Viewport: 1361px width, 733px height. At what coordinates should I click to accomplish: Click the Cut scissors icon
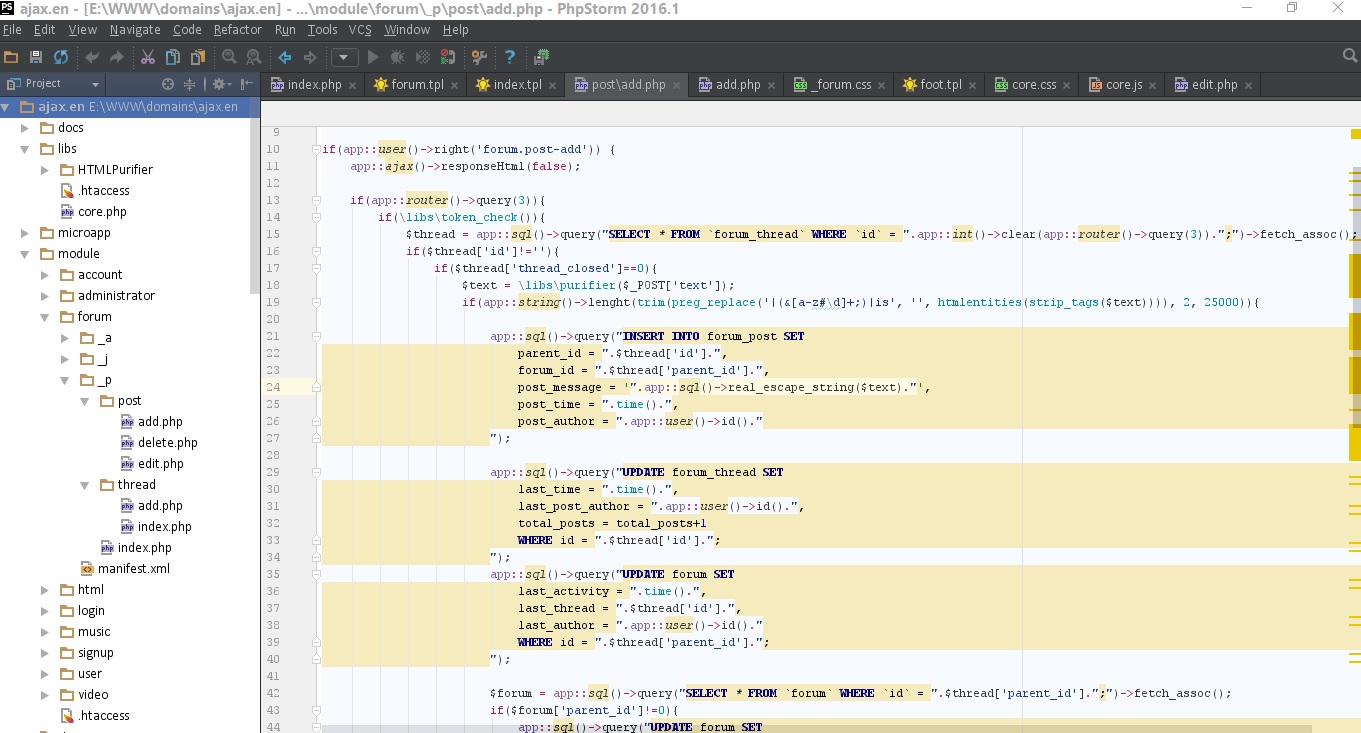pos(148,57)
